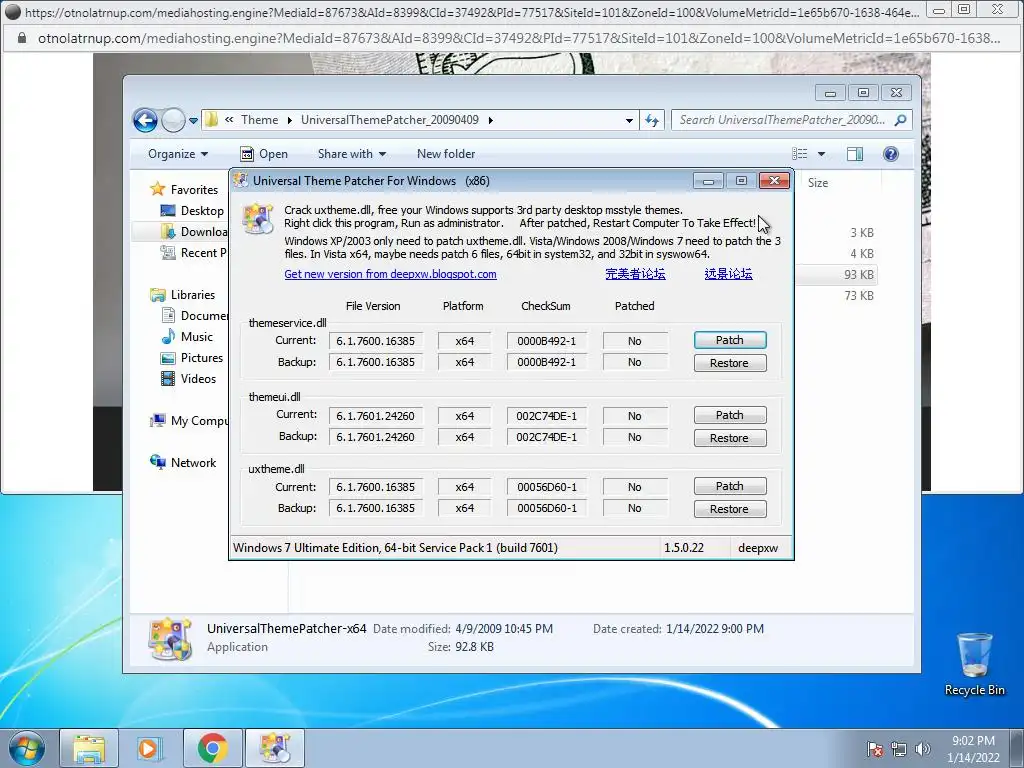This screenshot has height=768, width=1024.
Task: Sort by the Size column header
Action: pos(818,183)
